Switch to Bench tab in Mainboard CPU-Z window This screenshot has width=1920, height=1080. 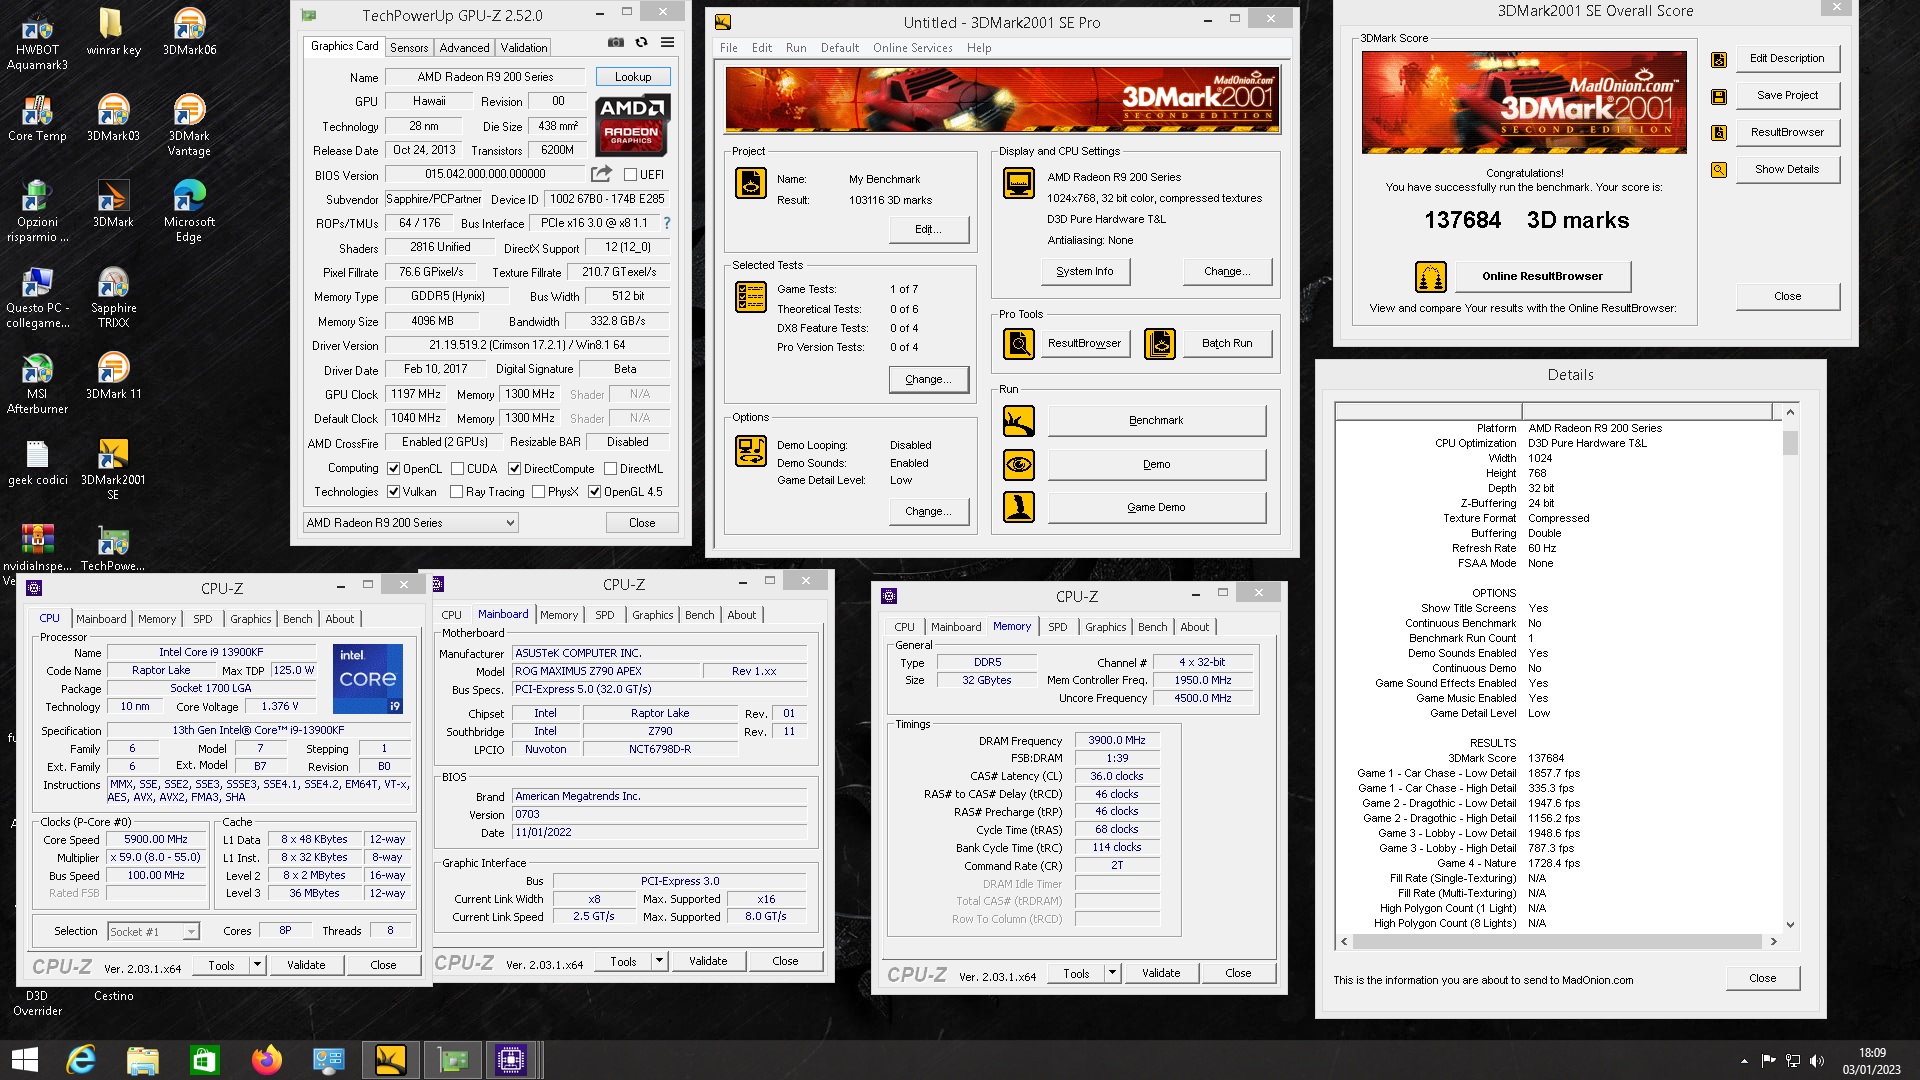[x=699, y=615]
